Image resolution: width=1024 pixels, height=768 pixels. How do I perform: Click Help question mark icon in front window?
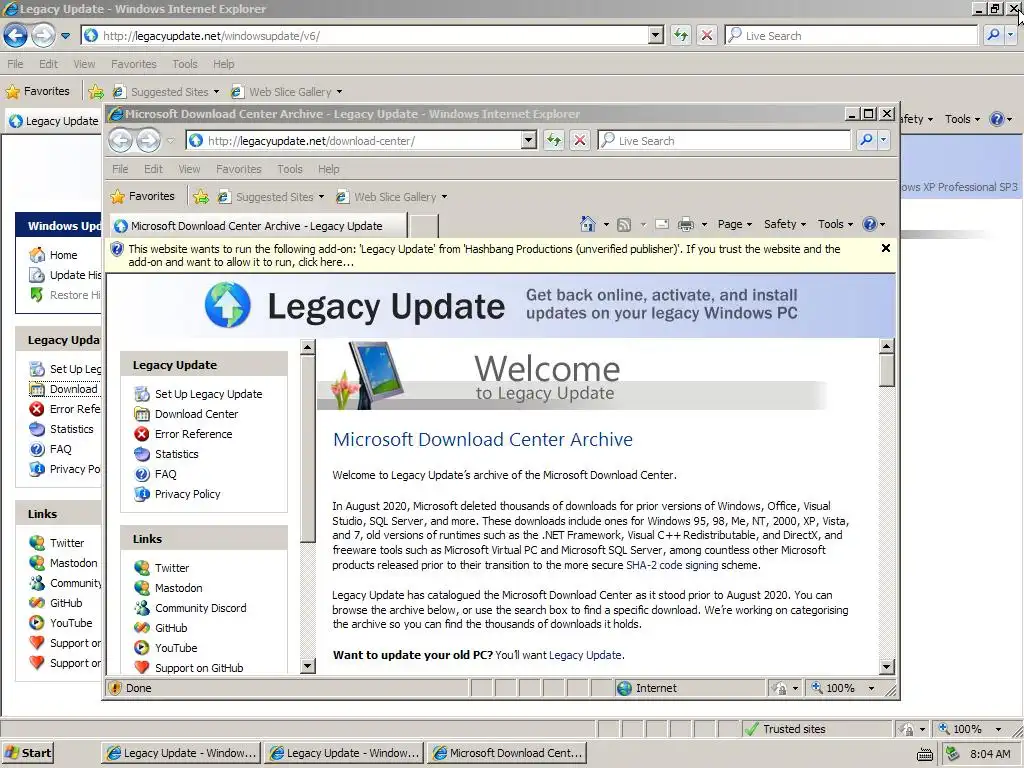coord(869,224)
